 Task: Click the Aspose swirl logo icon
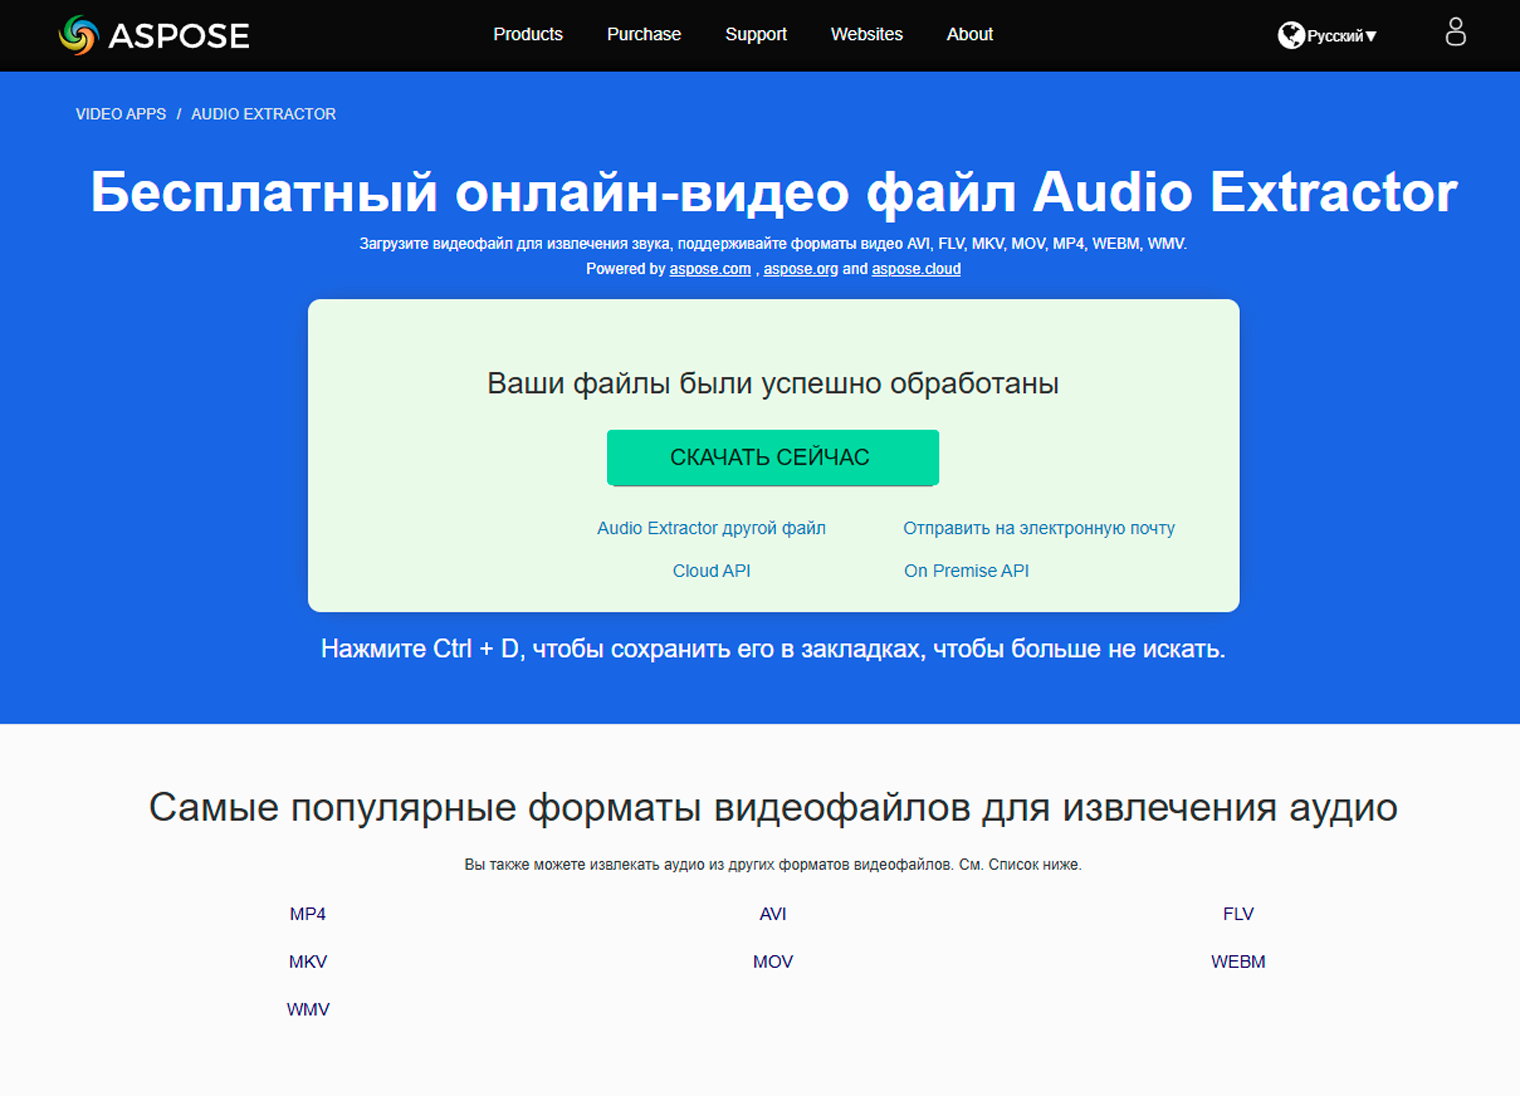point(78,35)
